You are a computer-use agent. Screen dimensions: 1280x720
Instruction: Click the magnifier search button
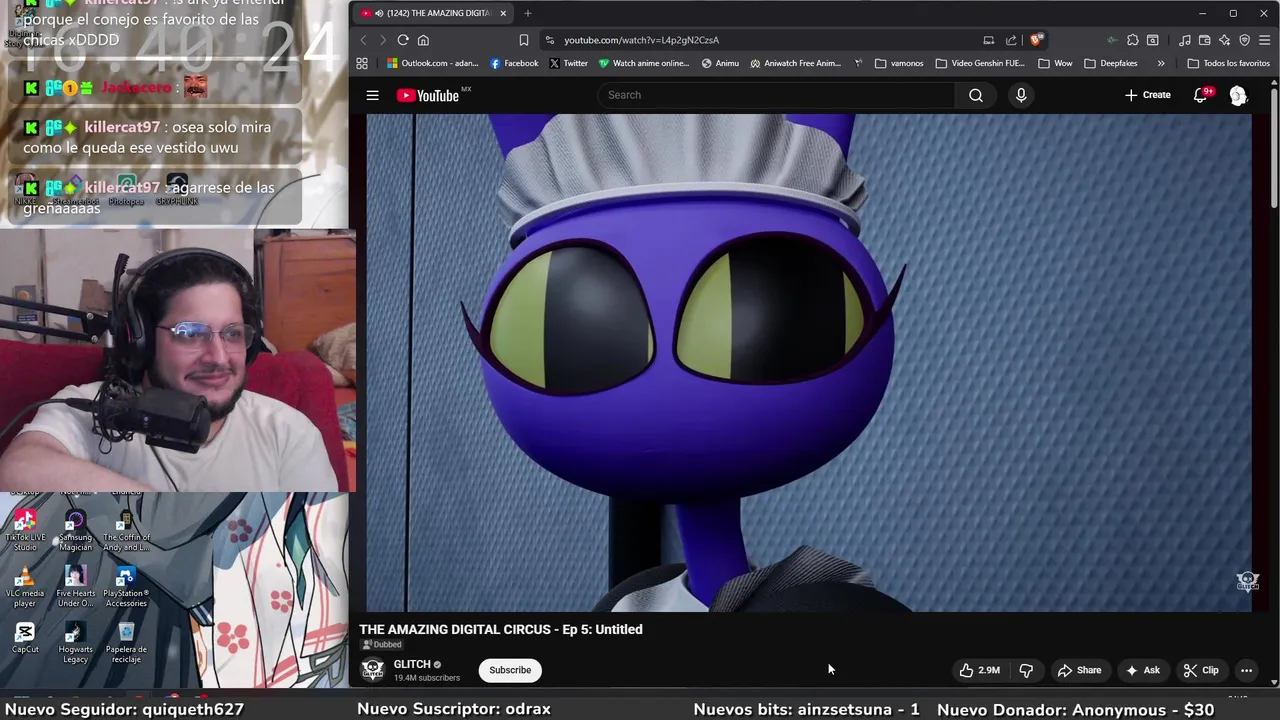[976, 95]
